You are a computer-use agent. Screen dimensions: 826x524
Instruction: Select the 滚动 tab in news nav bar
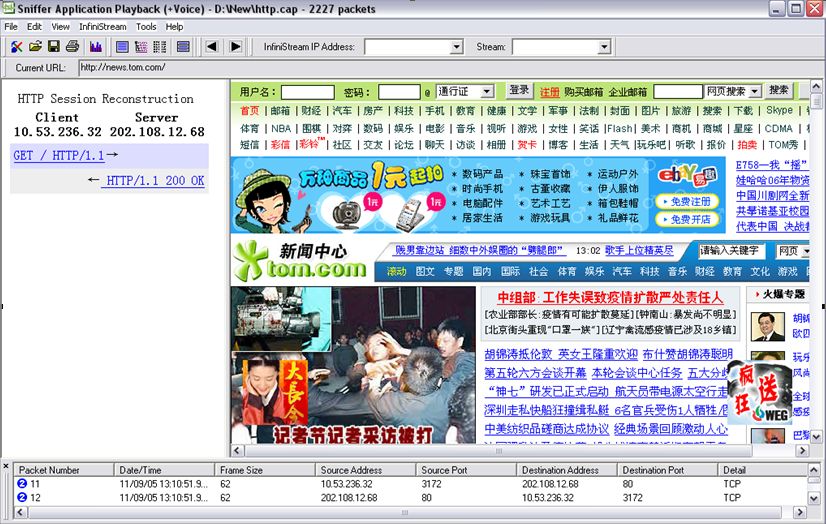pyautogui.click(x=396, y=272)
